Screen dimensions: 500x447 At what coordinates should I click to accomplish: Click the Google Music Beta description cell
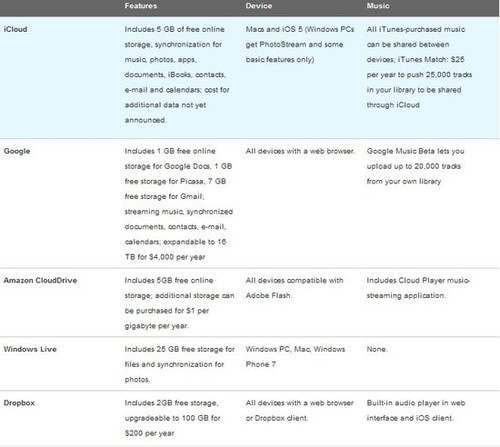pos(415,166)
